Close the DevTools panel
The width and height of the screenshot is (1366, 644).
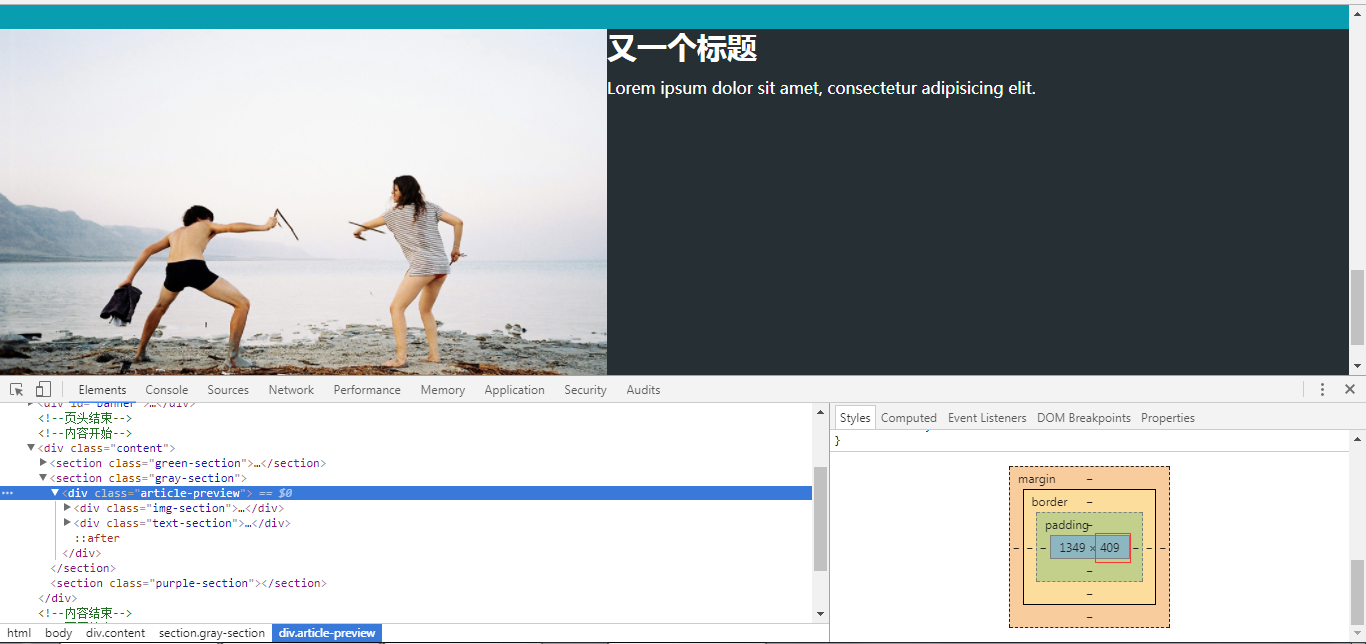(x=1349, y=390)
